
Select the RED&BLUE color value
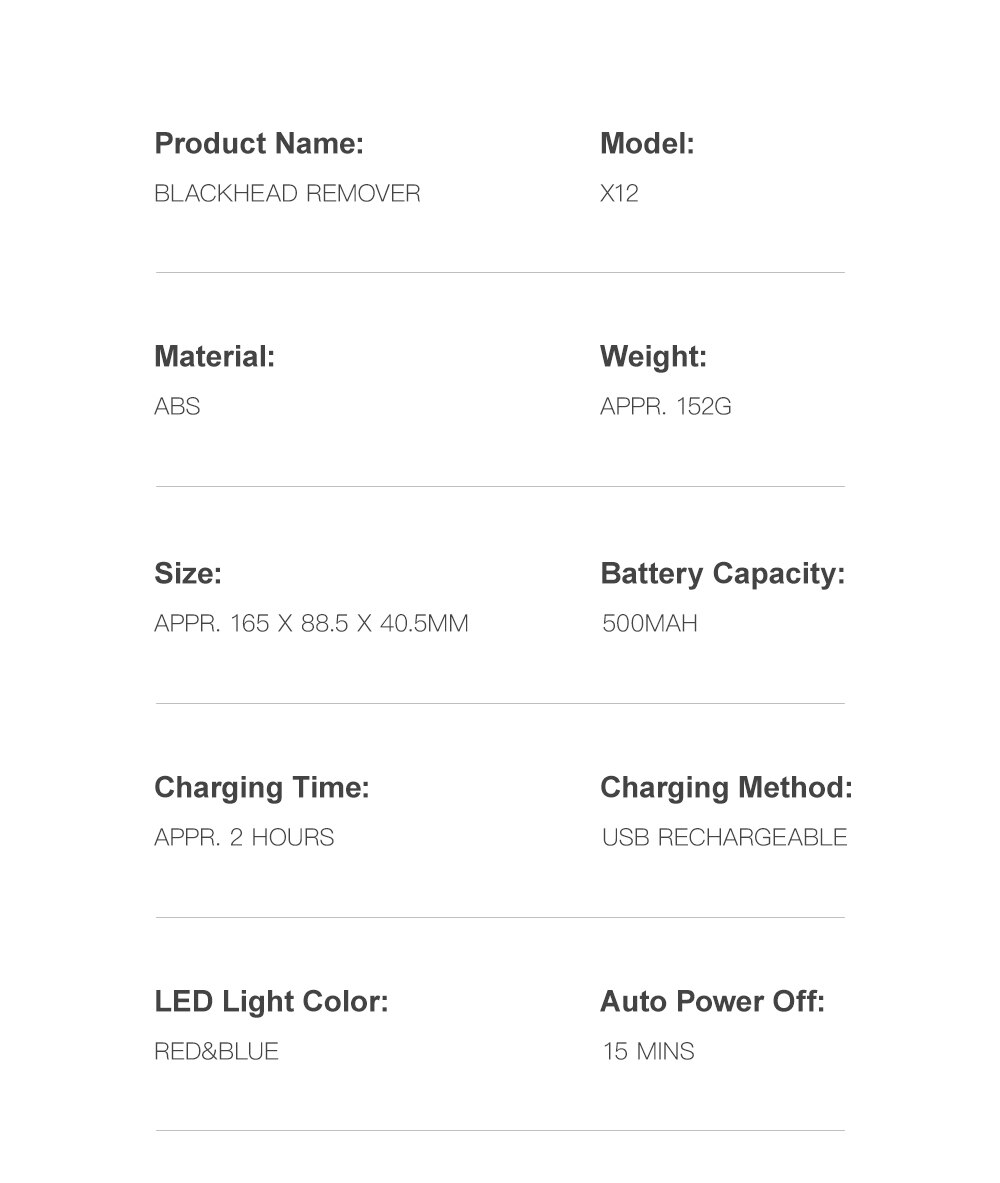click(x=216, y=1052)
